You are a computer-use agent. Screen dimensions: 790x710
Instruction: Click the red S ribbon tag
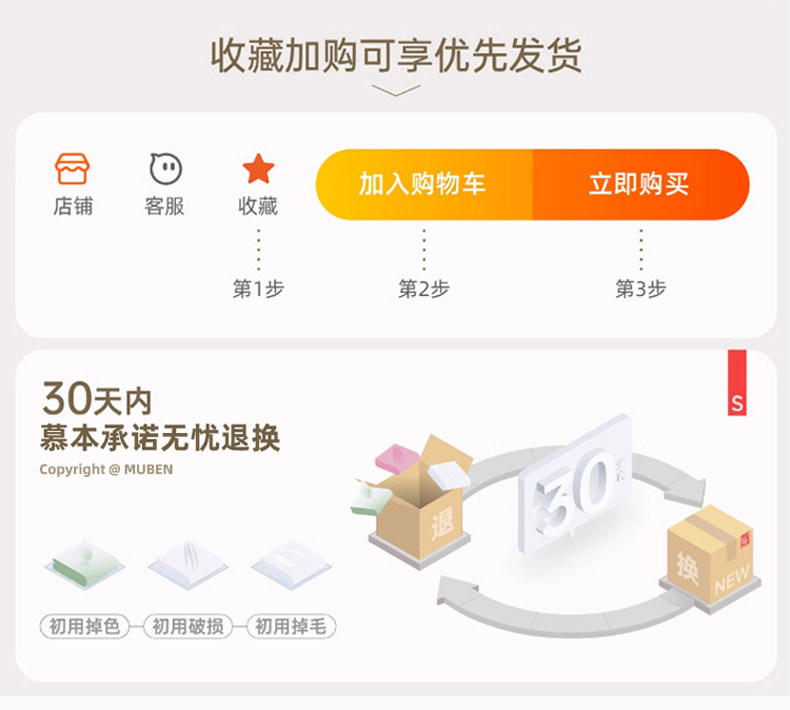(x=737, y=383)
